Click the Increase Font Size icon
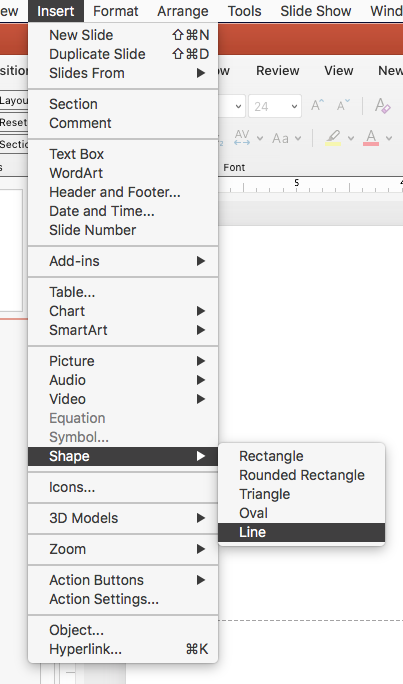The width and height of the screenshot is (403, 684). (x=317, y=106)
